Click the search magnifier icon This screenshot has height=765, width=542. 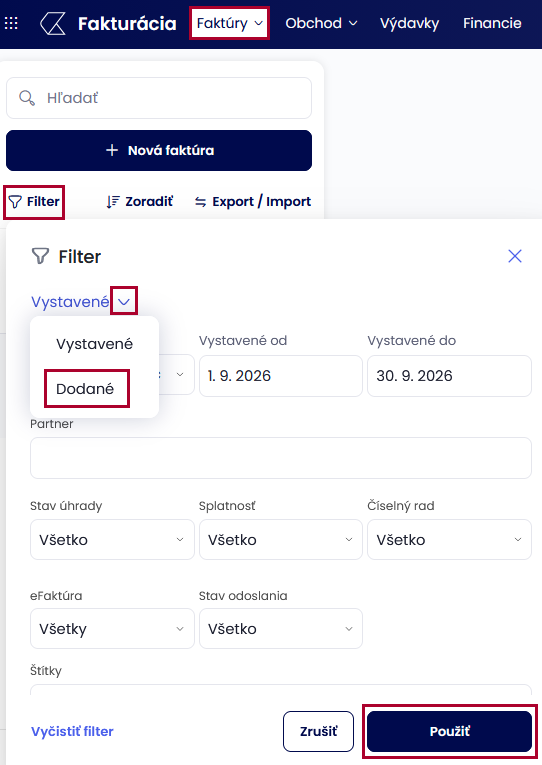click(x=27, y=98)
